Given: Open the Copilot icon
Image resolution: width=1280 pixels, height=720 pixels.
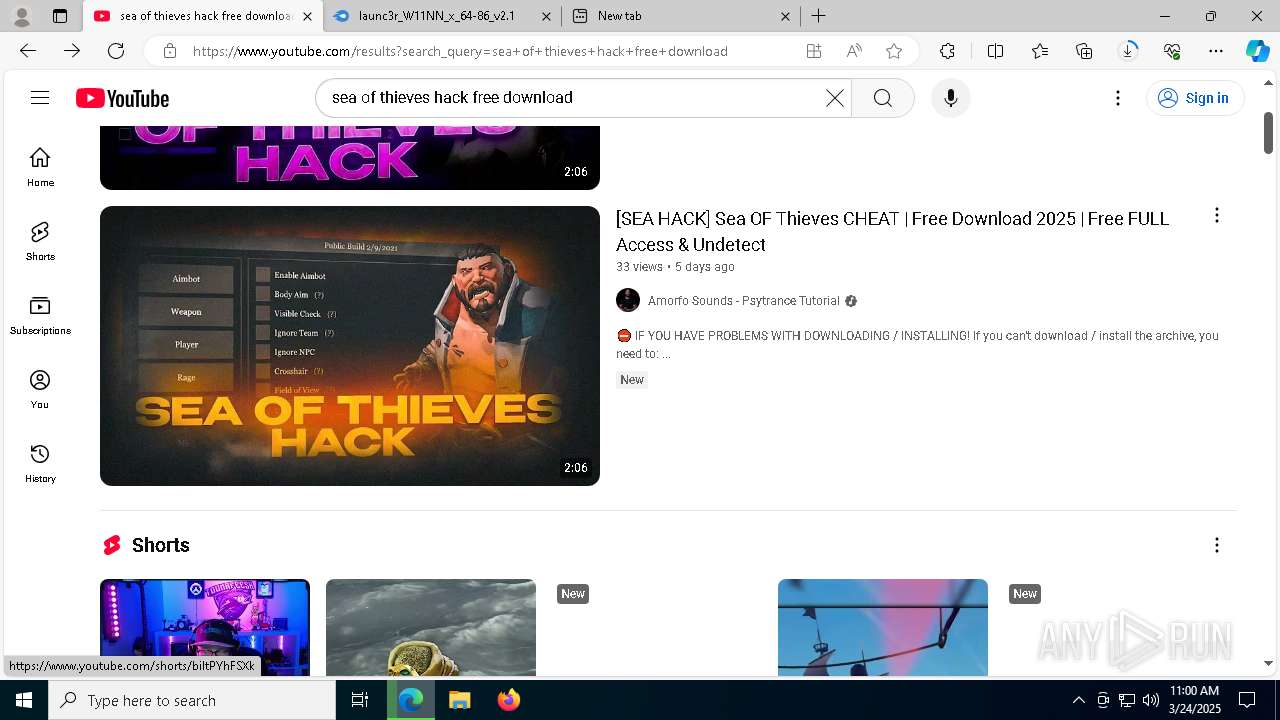Looking at the screenshot, I should point(1258,51).
